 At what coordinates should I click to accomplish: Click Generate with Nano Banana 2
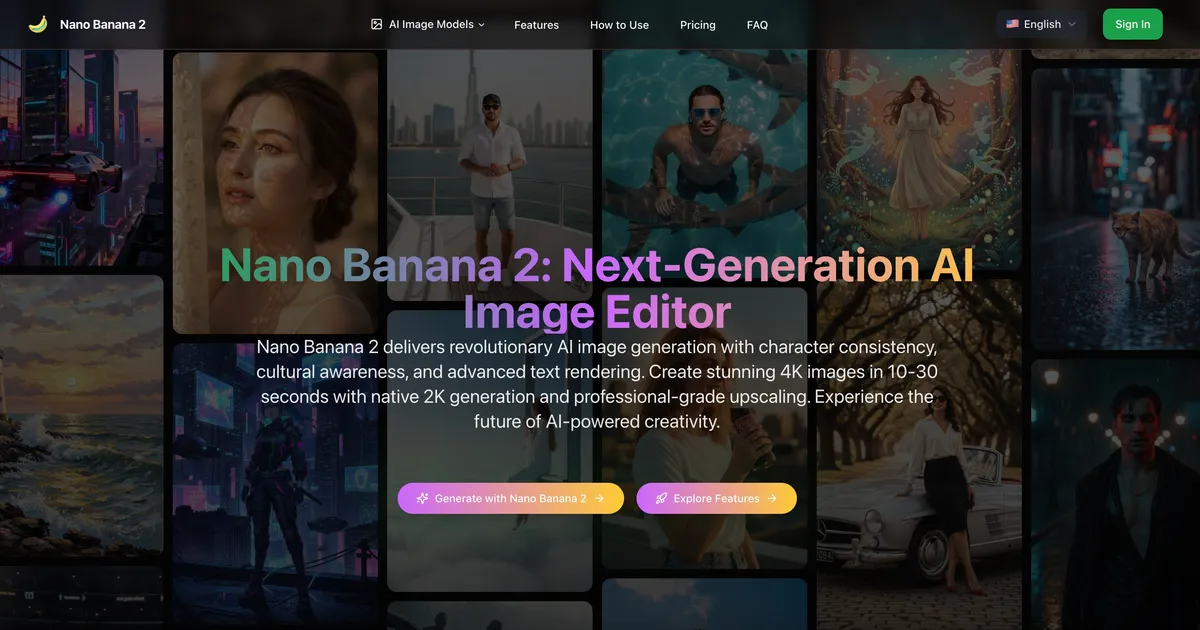(510, 498)
